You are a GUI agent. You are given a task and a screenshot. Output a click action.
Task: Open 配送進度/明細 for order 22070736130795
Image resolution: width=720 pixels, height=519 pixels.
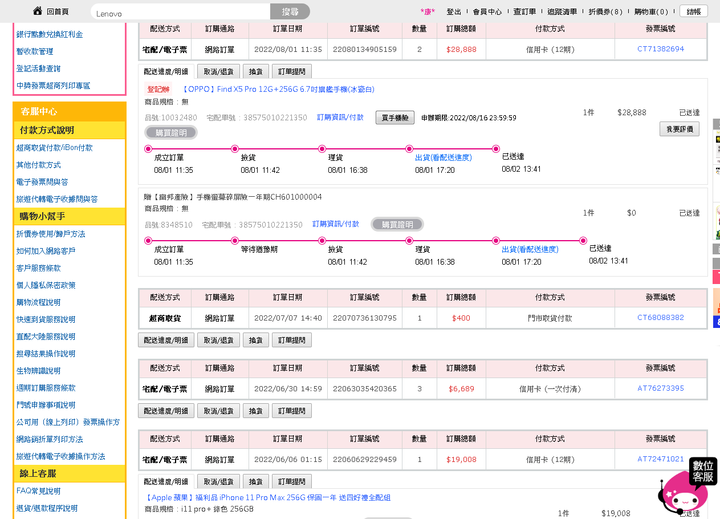[166, 340]
